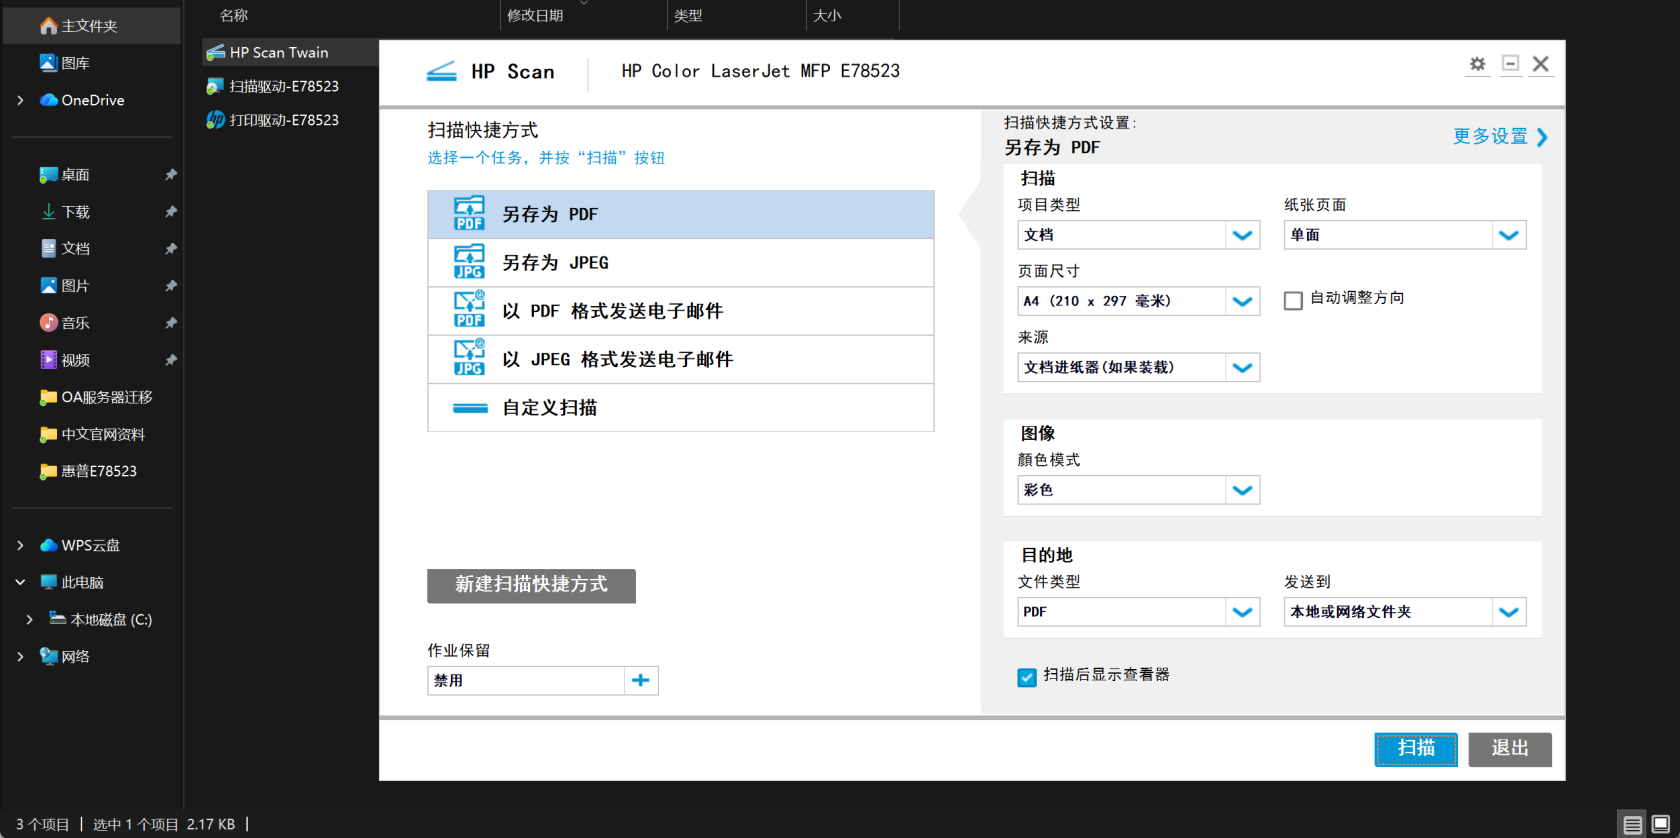Sort Explorer files by 大小 column header
This screenshot has width=1680, height=838.
click(x=827, y=15)
